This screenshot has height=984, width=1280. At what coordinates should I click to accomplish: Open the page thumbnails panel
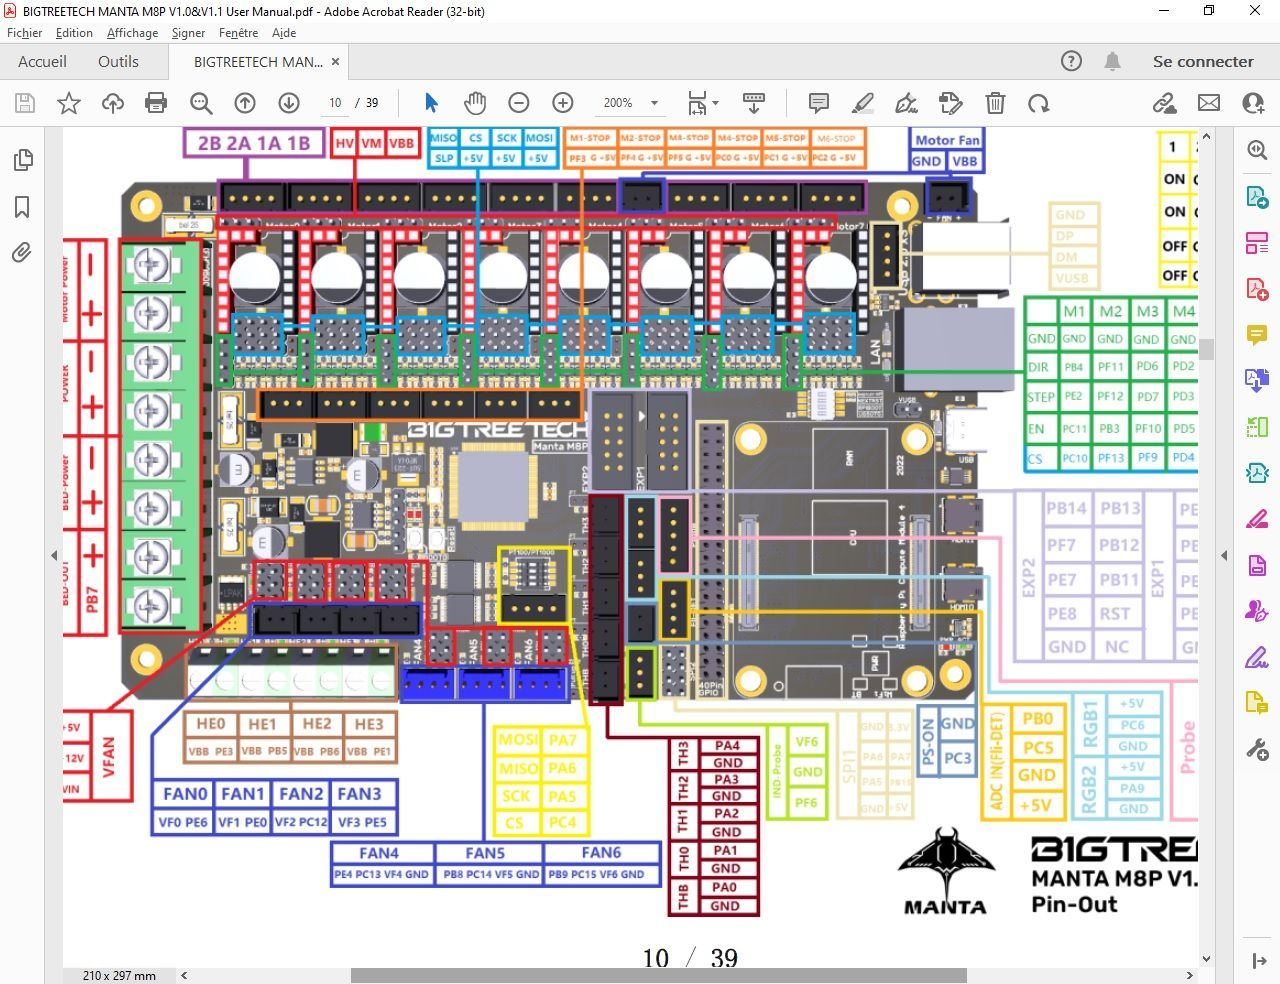point(22,160)
